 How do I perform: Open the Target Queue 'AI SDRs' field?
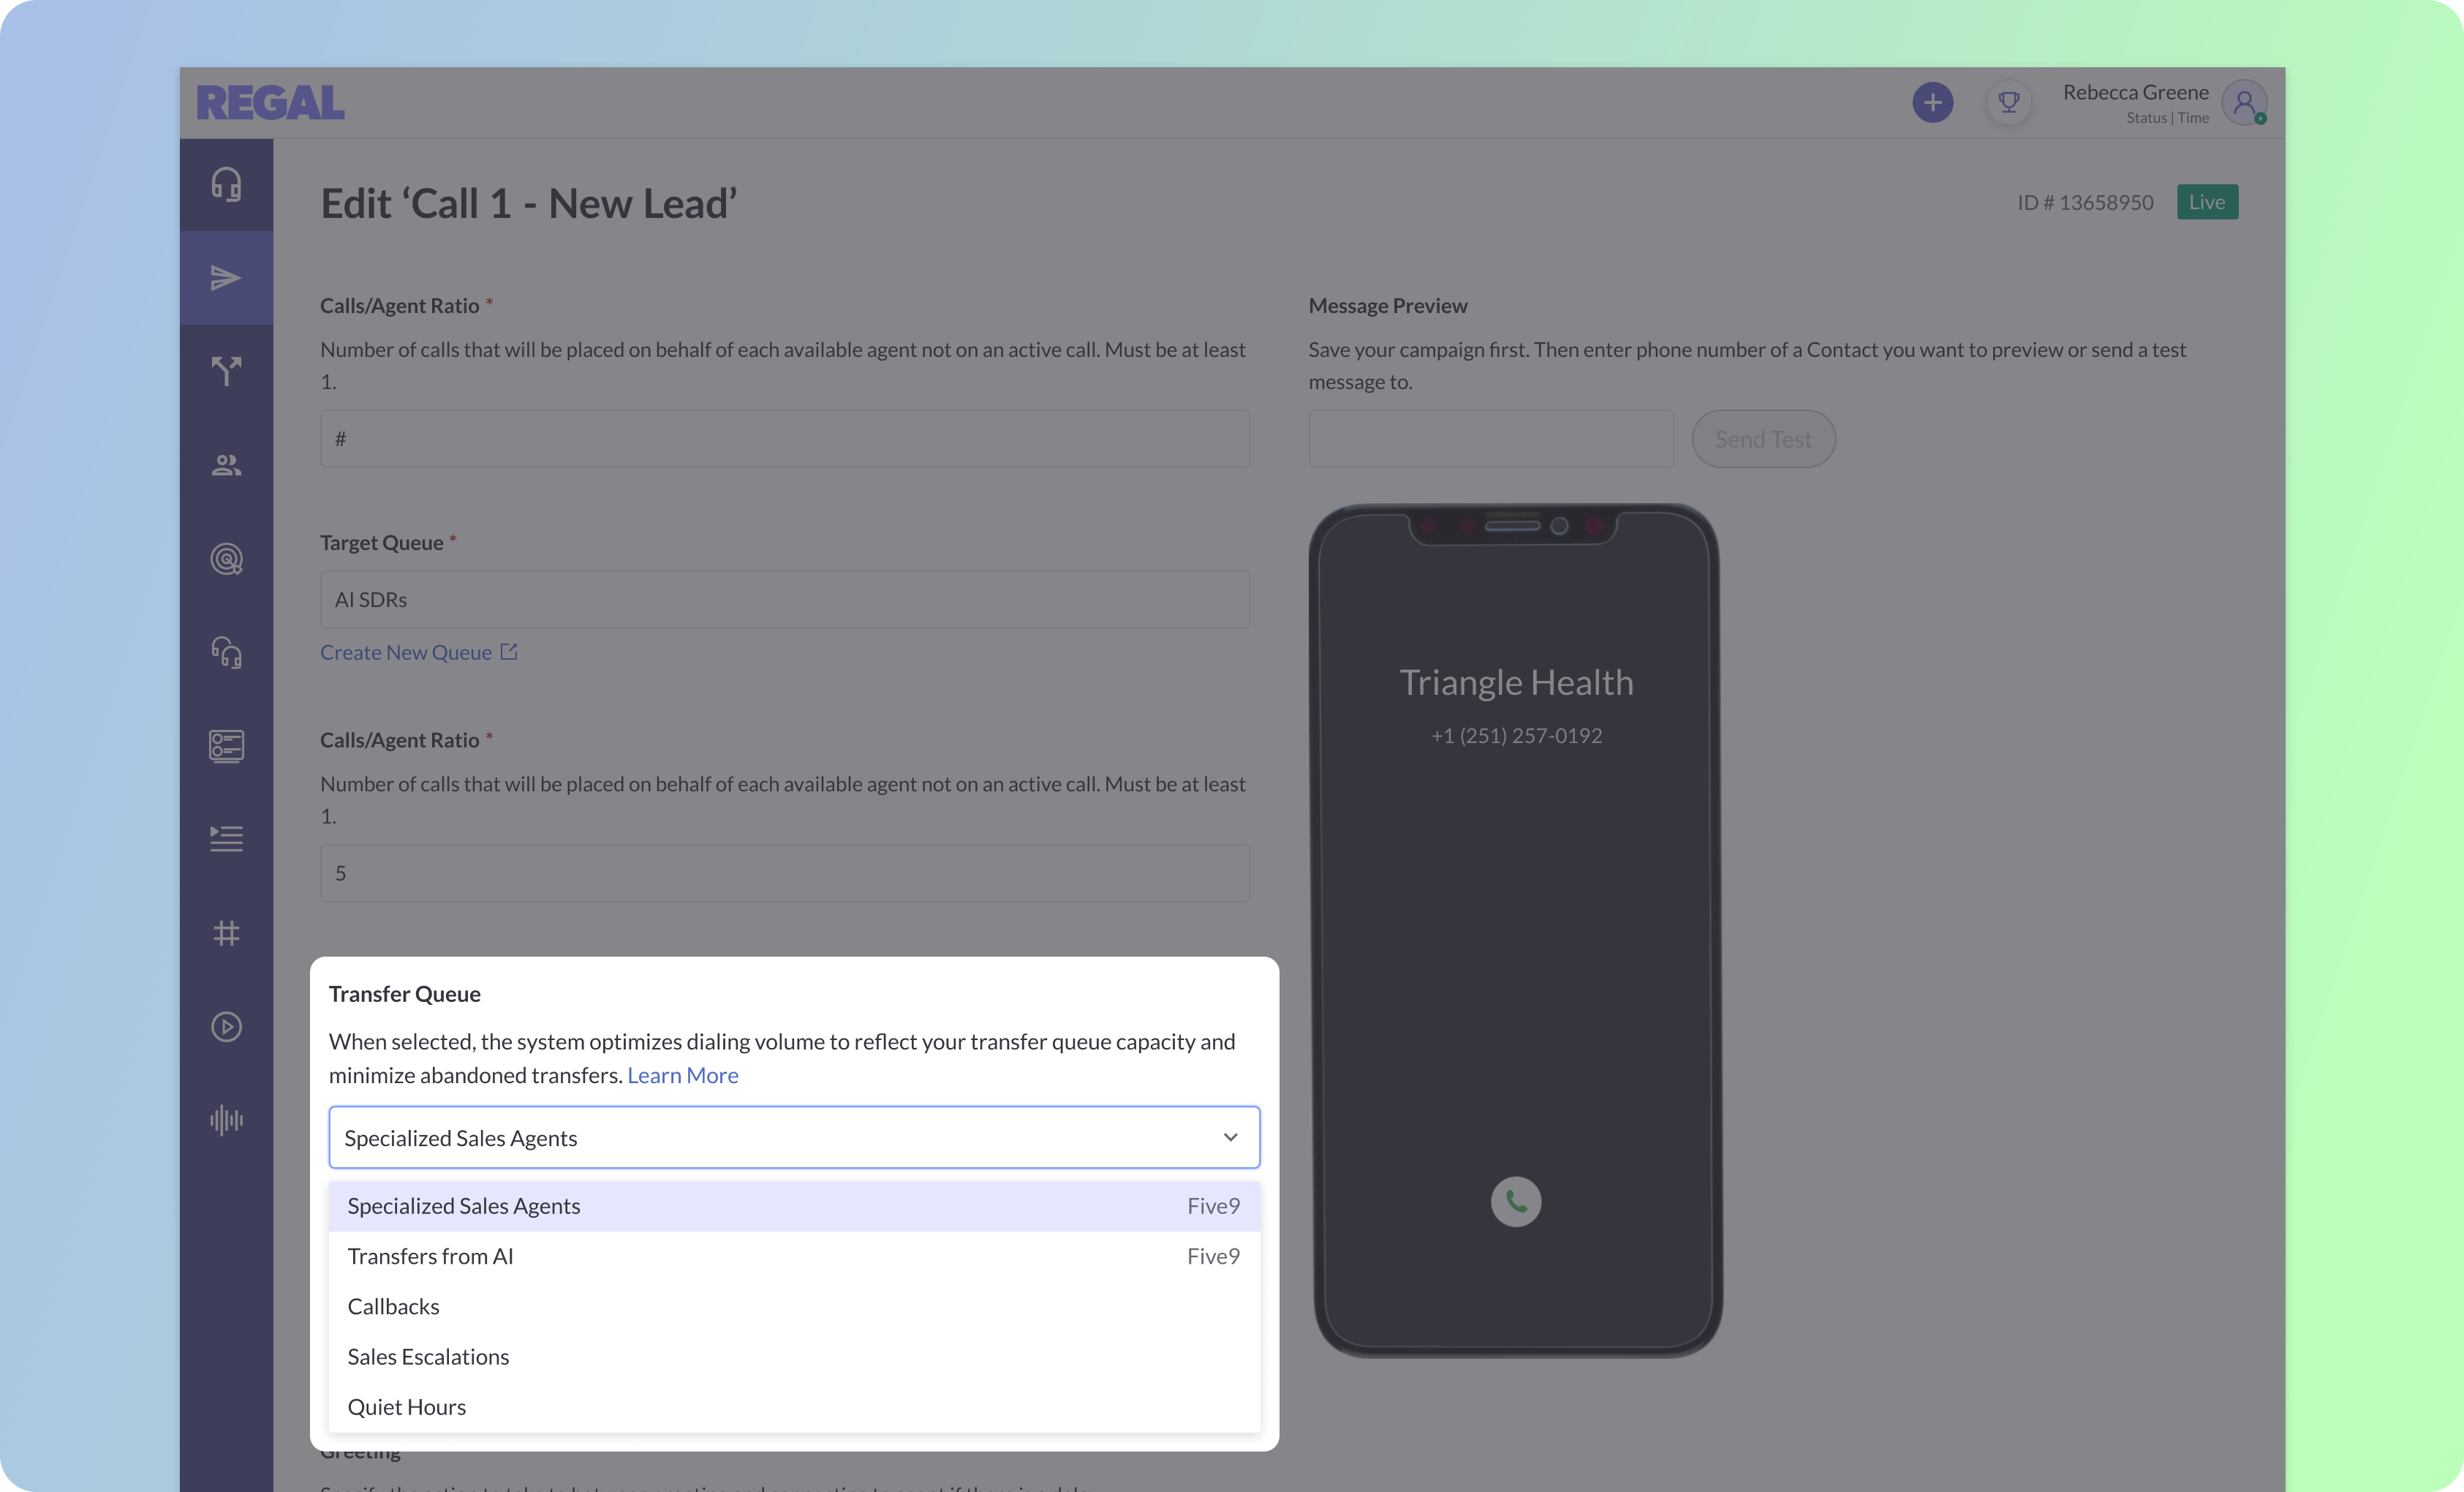pos(784,600)
